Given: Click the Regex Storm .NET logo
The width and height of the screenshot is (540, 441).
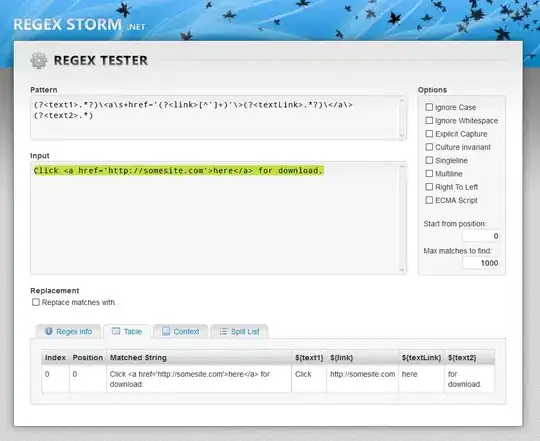Looking at the screenshot, I should [x=79, y=25].
